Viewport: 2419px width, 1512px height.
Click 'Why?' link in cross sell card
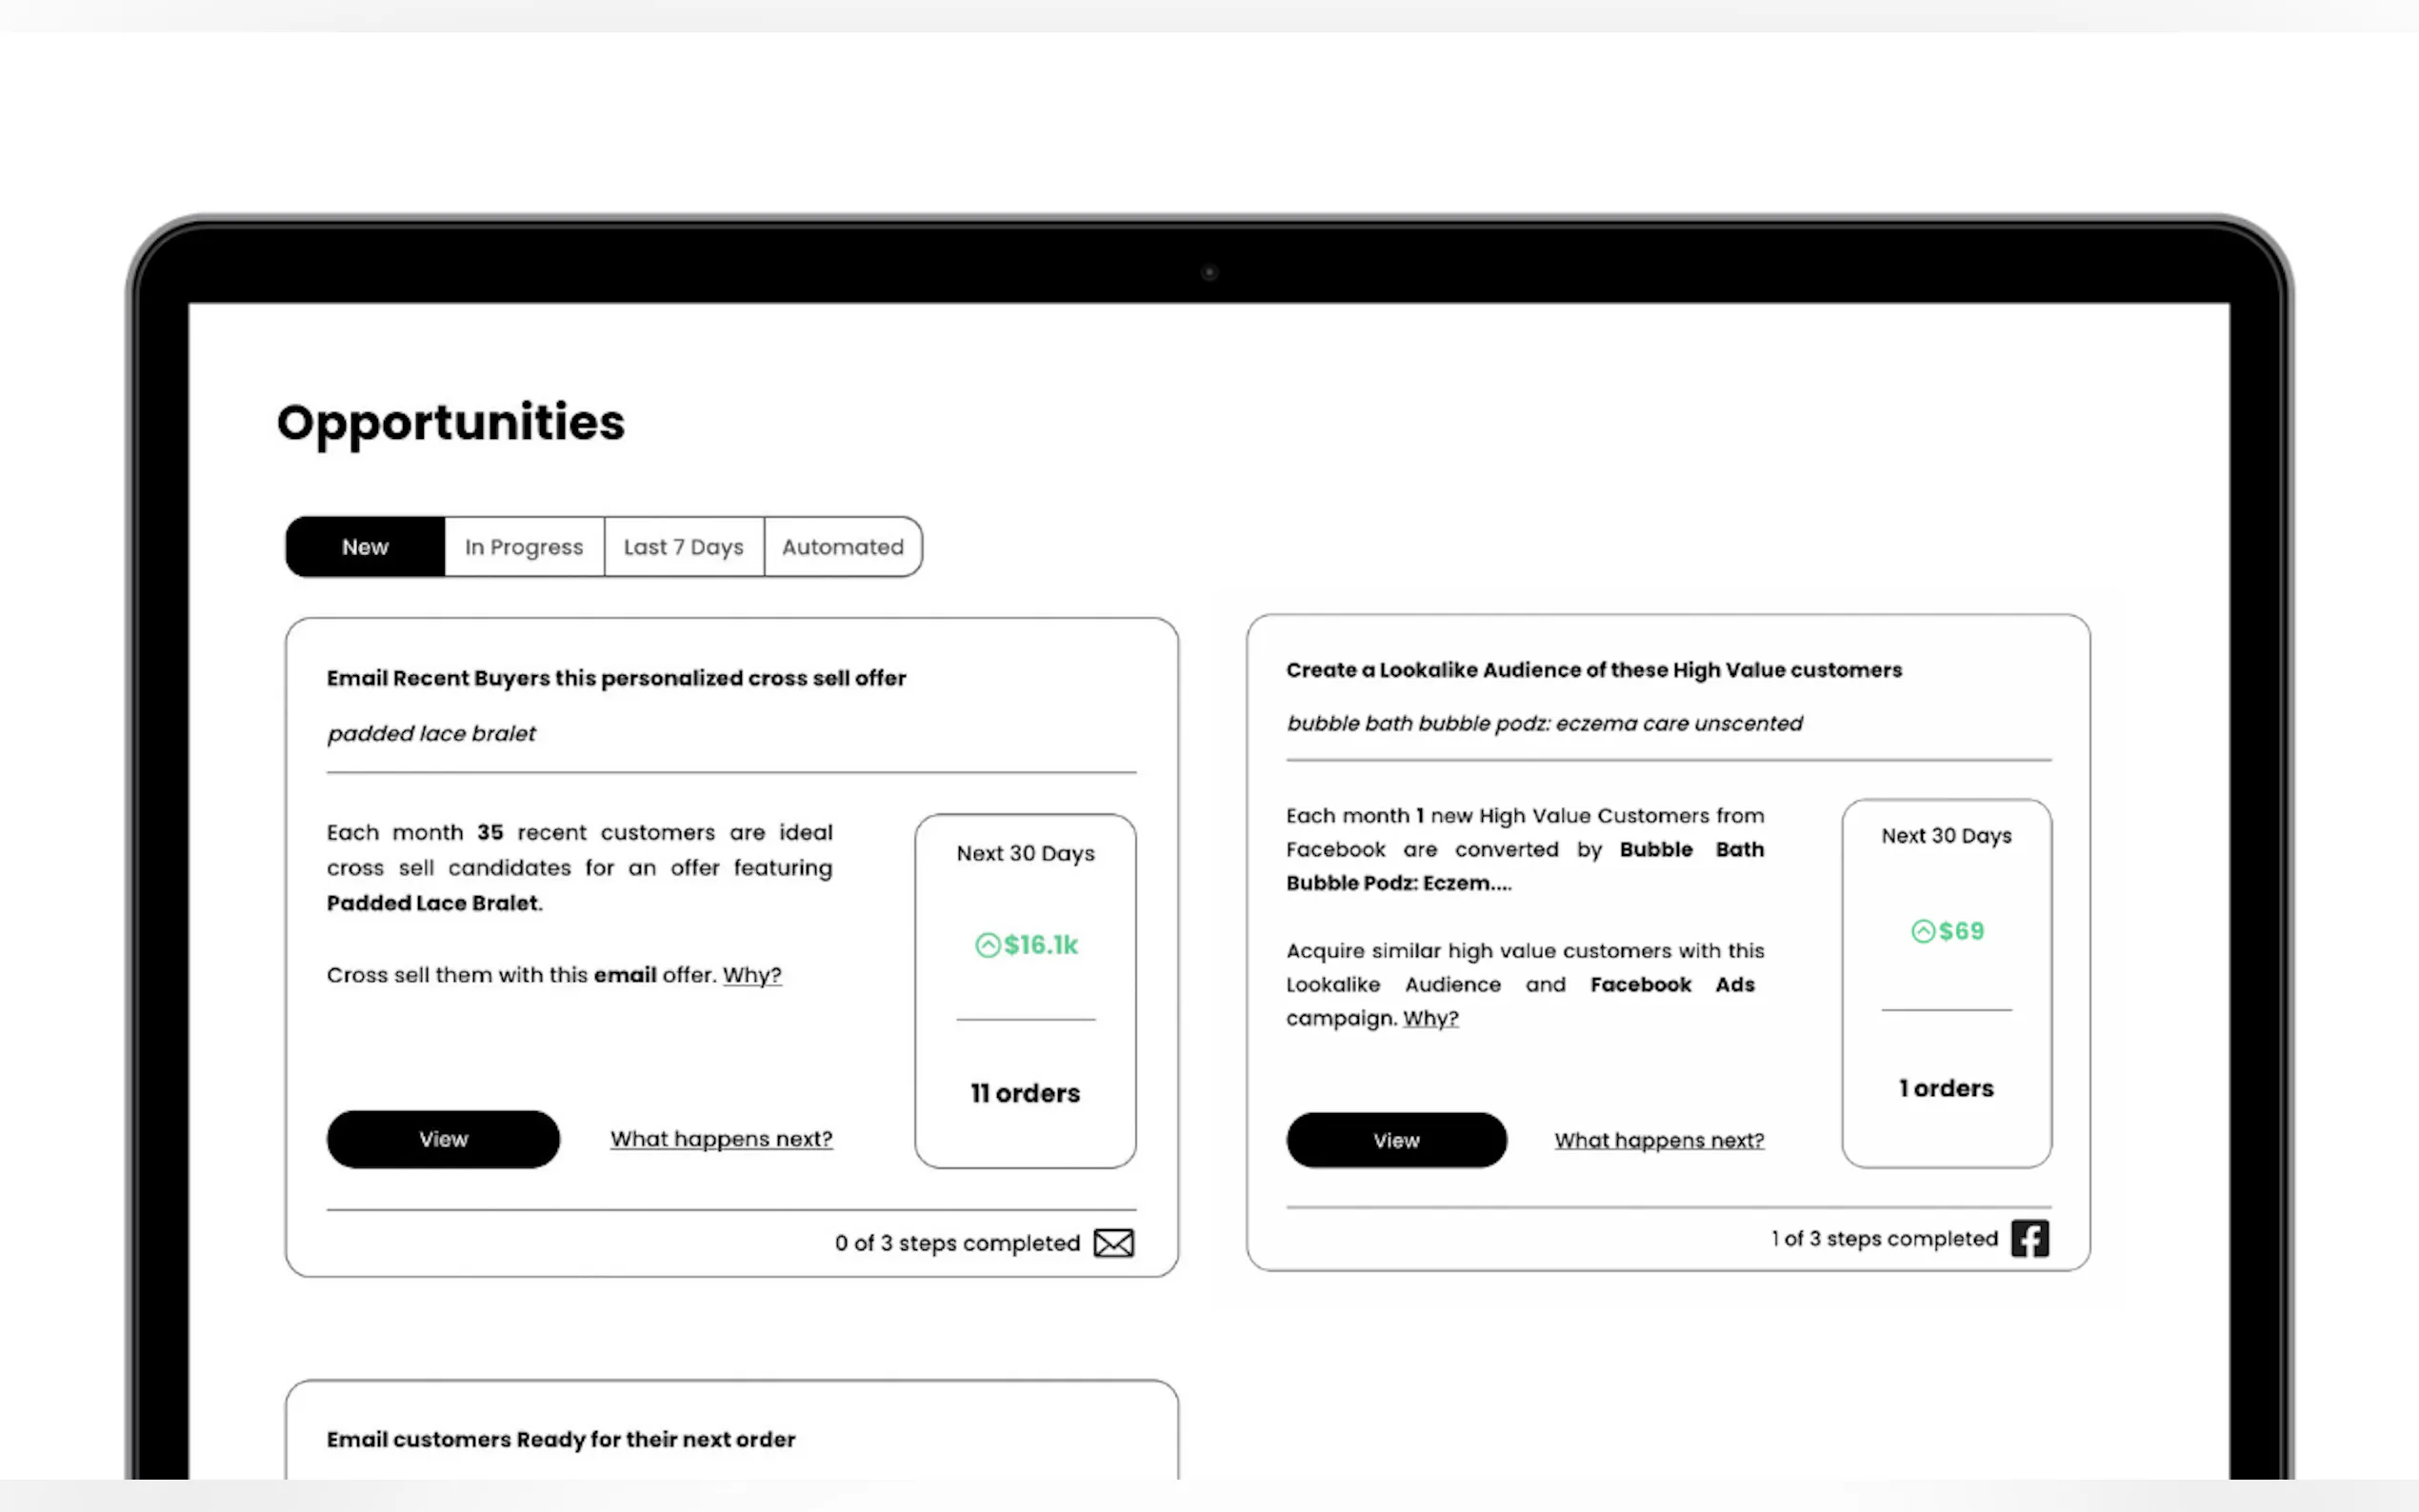point(752,975)
